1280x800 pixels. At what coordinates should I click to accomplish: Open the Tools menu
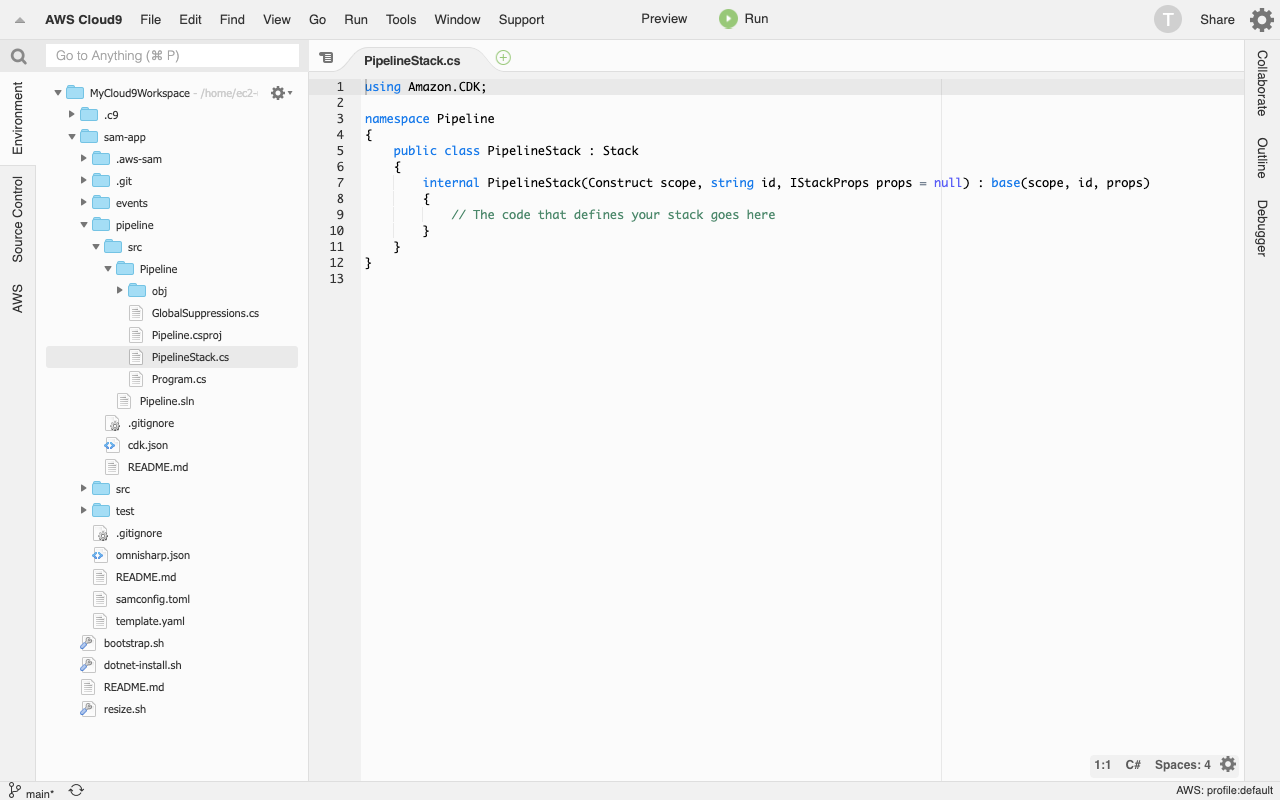pyautogui.click(x=401, y=19)
